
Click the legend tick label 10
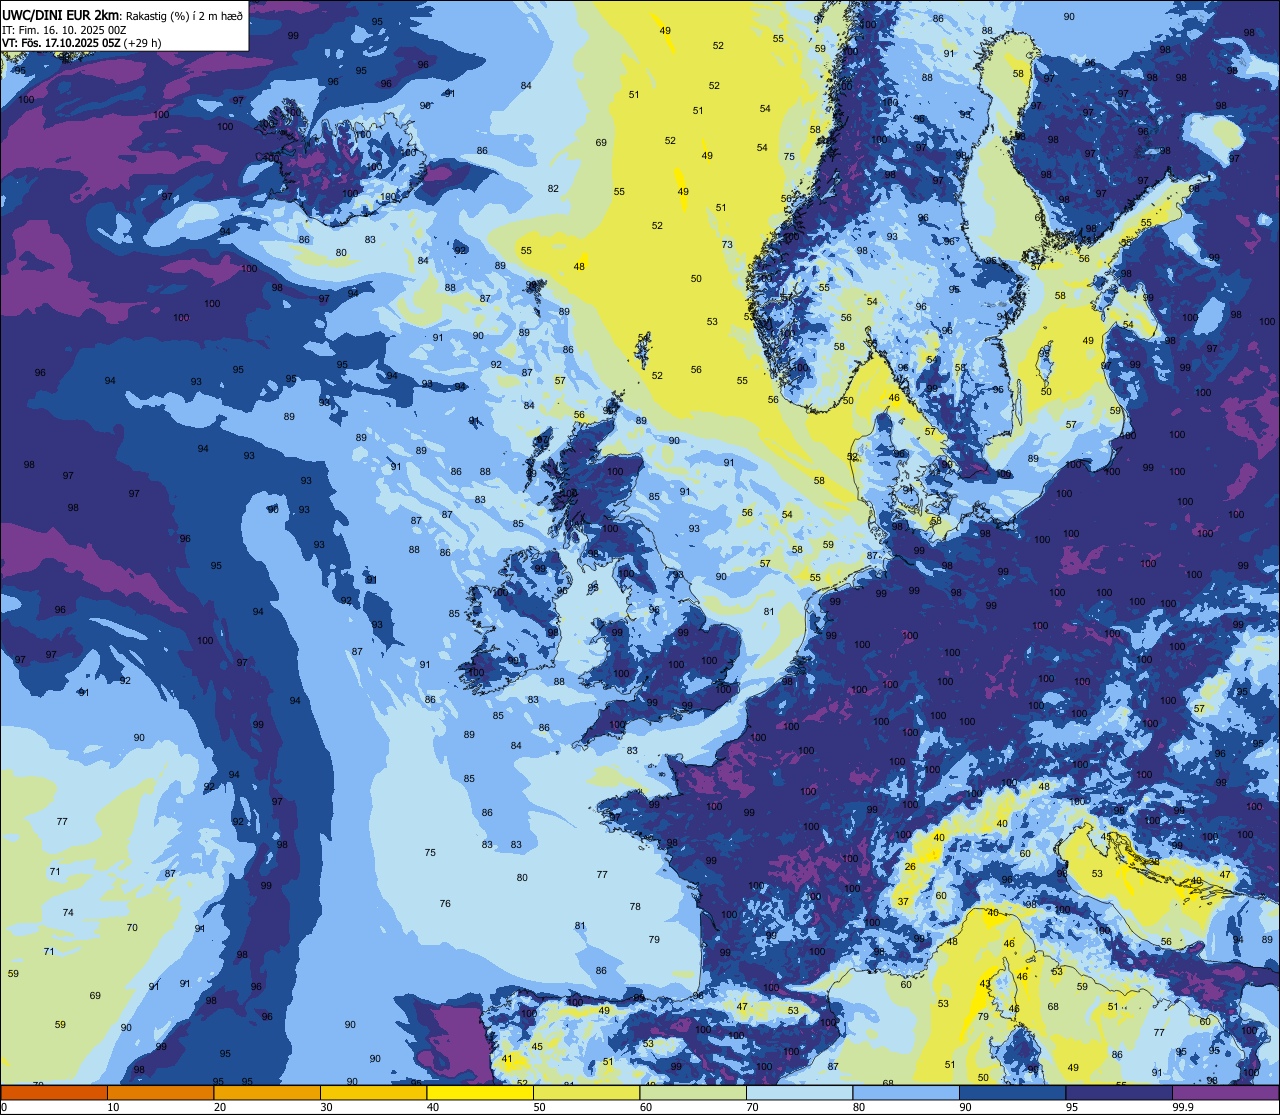click(x=113, y=1107)
